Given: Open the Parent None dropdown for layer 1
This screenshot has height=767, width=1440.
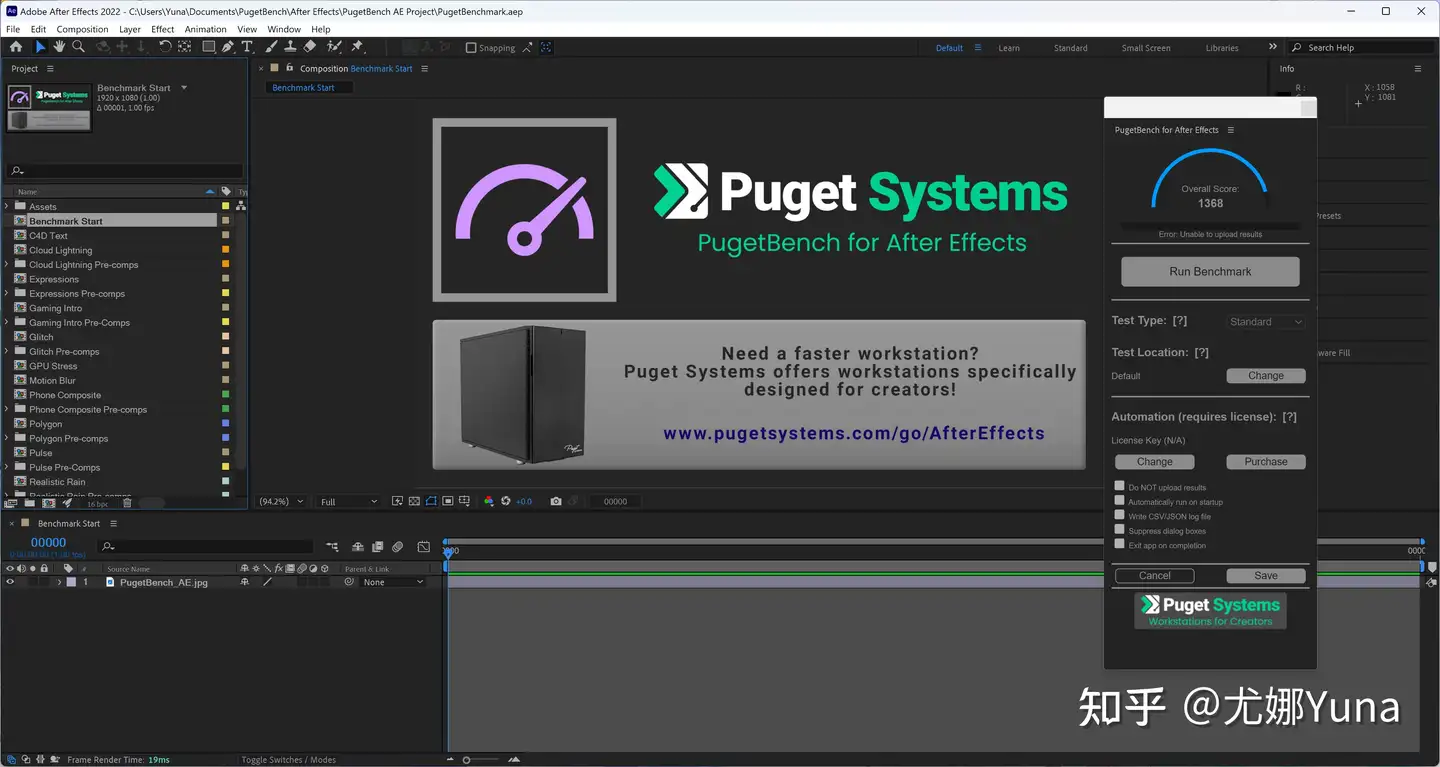Looking at the screenshot, I should pos(393,582).
